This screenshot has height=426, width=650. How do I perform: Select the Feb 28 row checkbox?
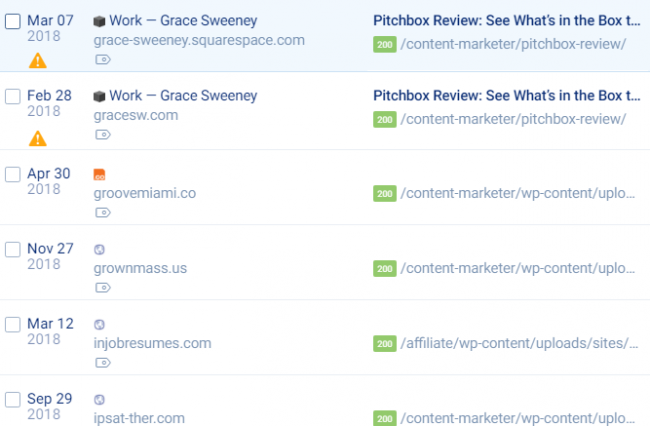point(12,97)
